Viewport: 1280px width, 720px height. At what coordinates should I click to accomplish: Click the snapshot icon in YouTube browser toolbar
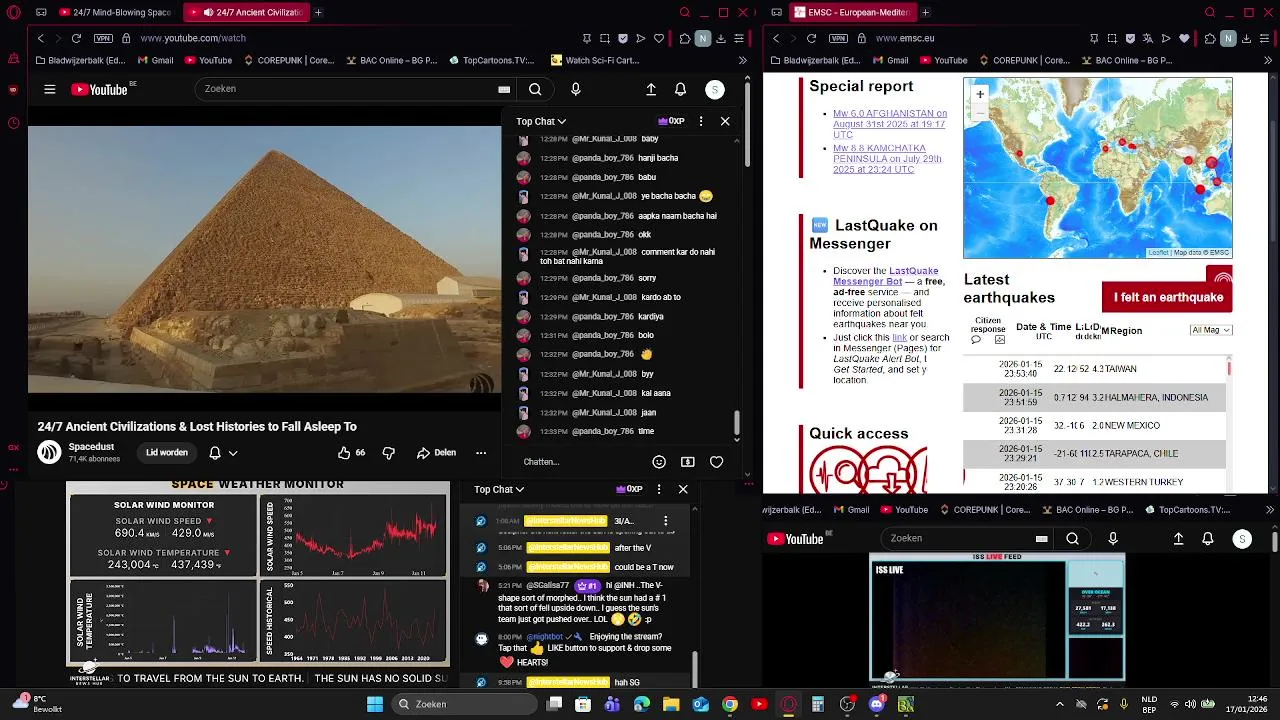(605, 38)
